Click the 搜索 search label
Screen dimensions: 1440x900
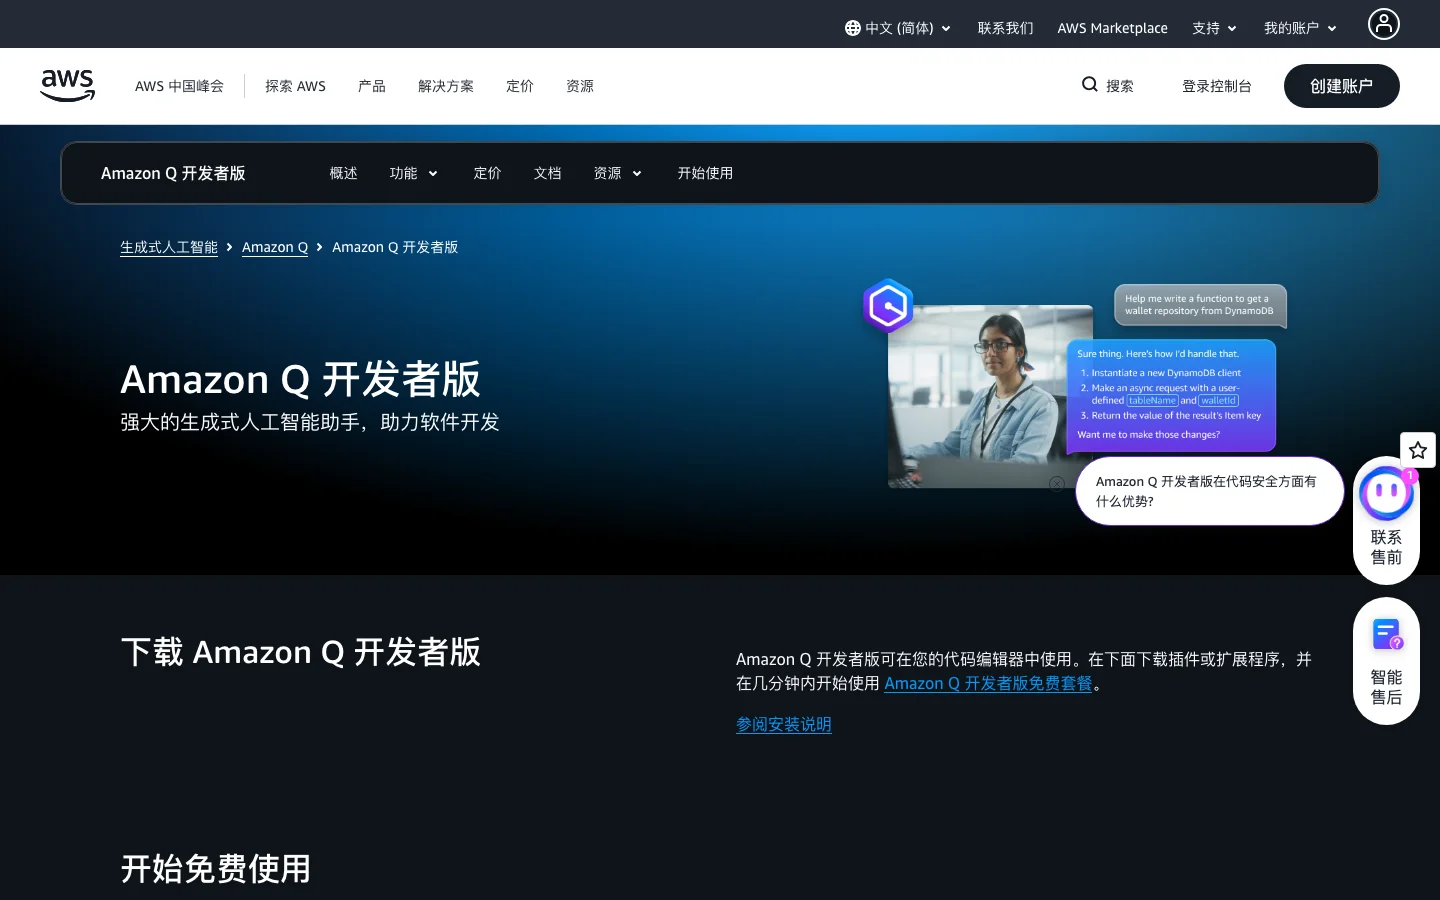click(x=1120, y=86)
